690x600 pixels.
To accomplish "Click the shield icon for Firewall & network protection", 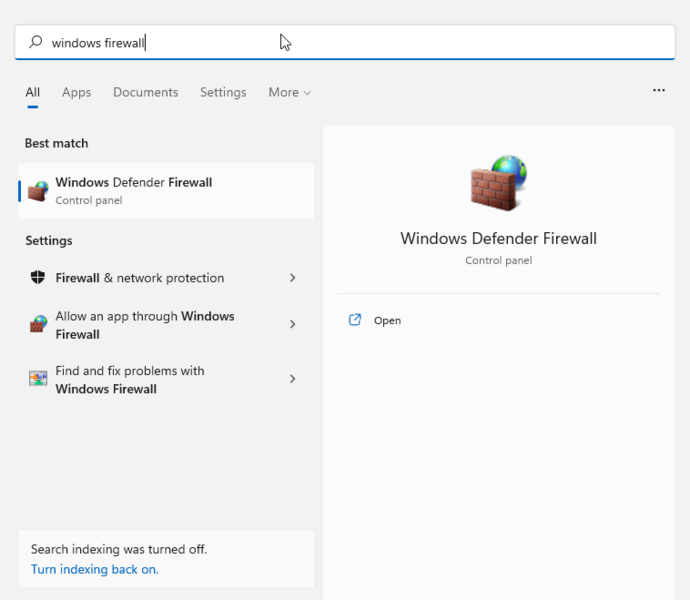I will (x=38, y=277).
